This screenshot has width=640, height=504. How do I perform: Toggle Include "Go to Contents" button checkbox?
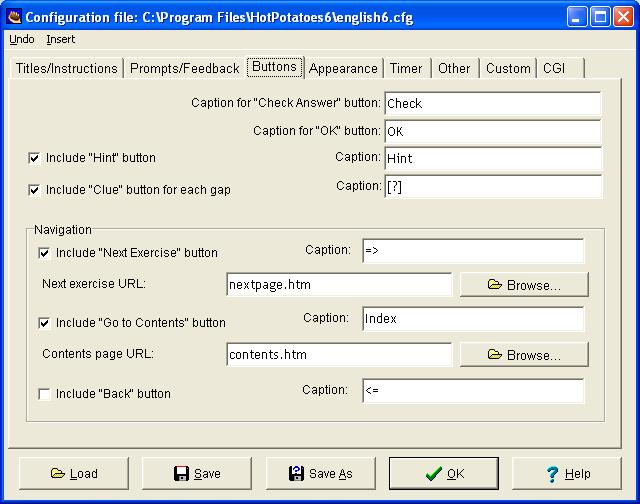tap(44, 323)
